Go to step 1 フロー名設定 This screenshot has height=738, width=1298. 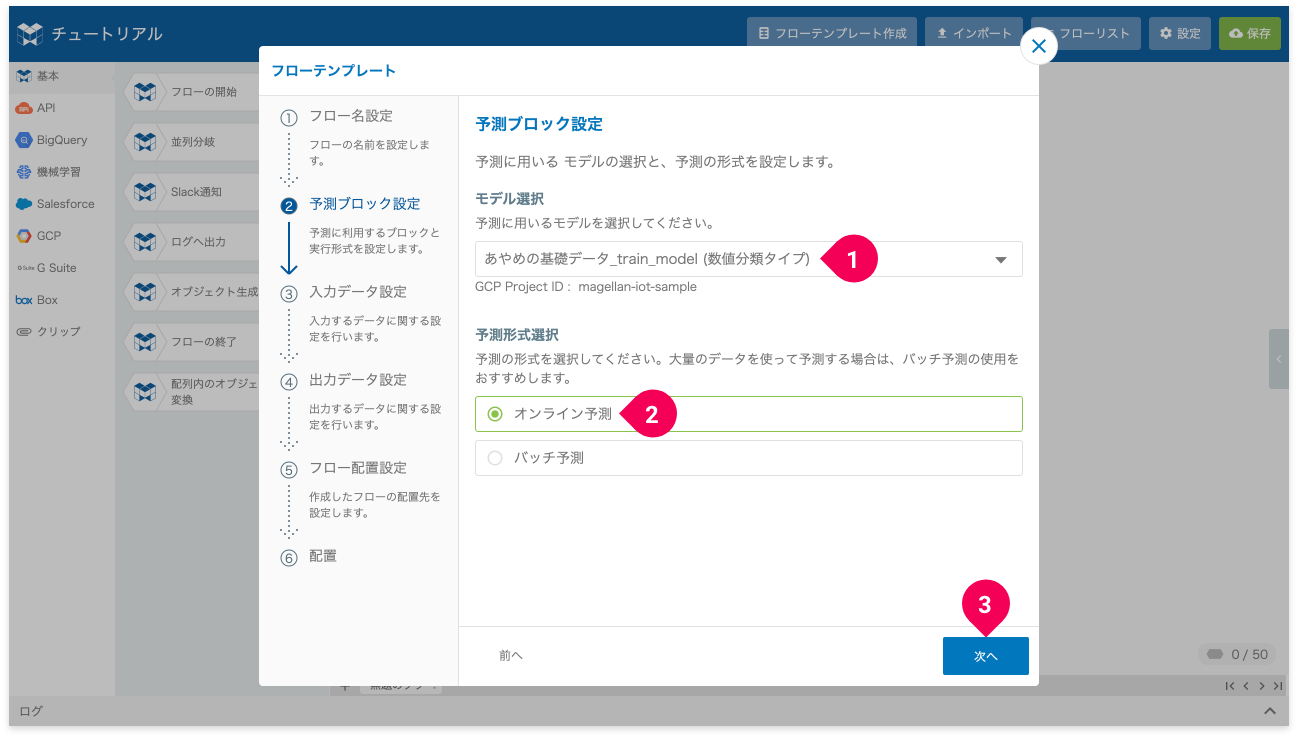click(351, 116)
